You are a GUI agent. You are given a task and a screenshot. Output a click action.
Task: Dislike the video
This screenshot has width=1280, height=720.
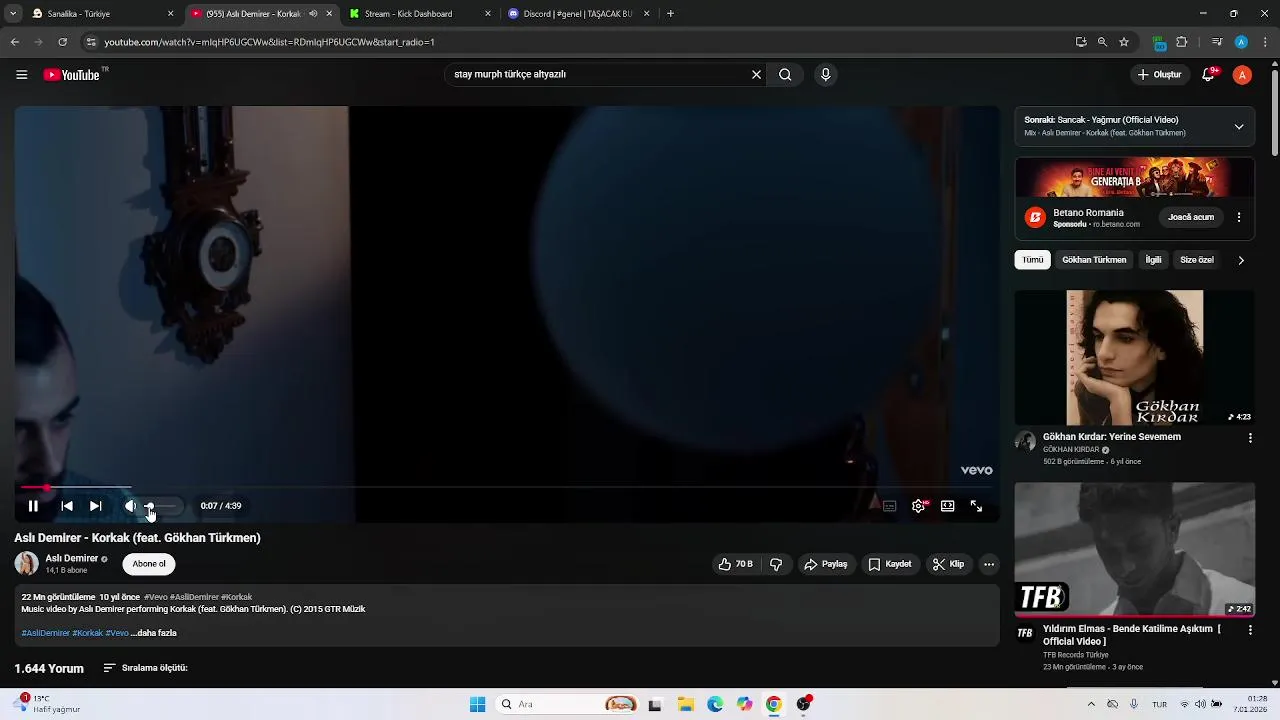(776, 564)
